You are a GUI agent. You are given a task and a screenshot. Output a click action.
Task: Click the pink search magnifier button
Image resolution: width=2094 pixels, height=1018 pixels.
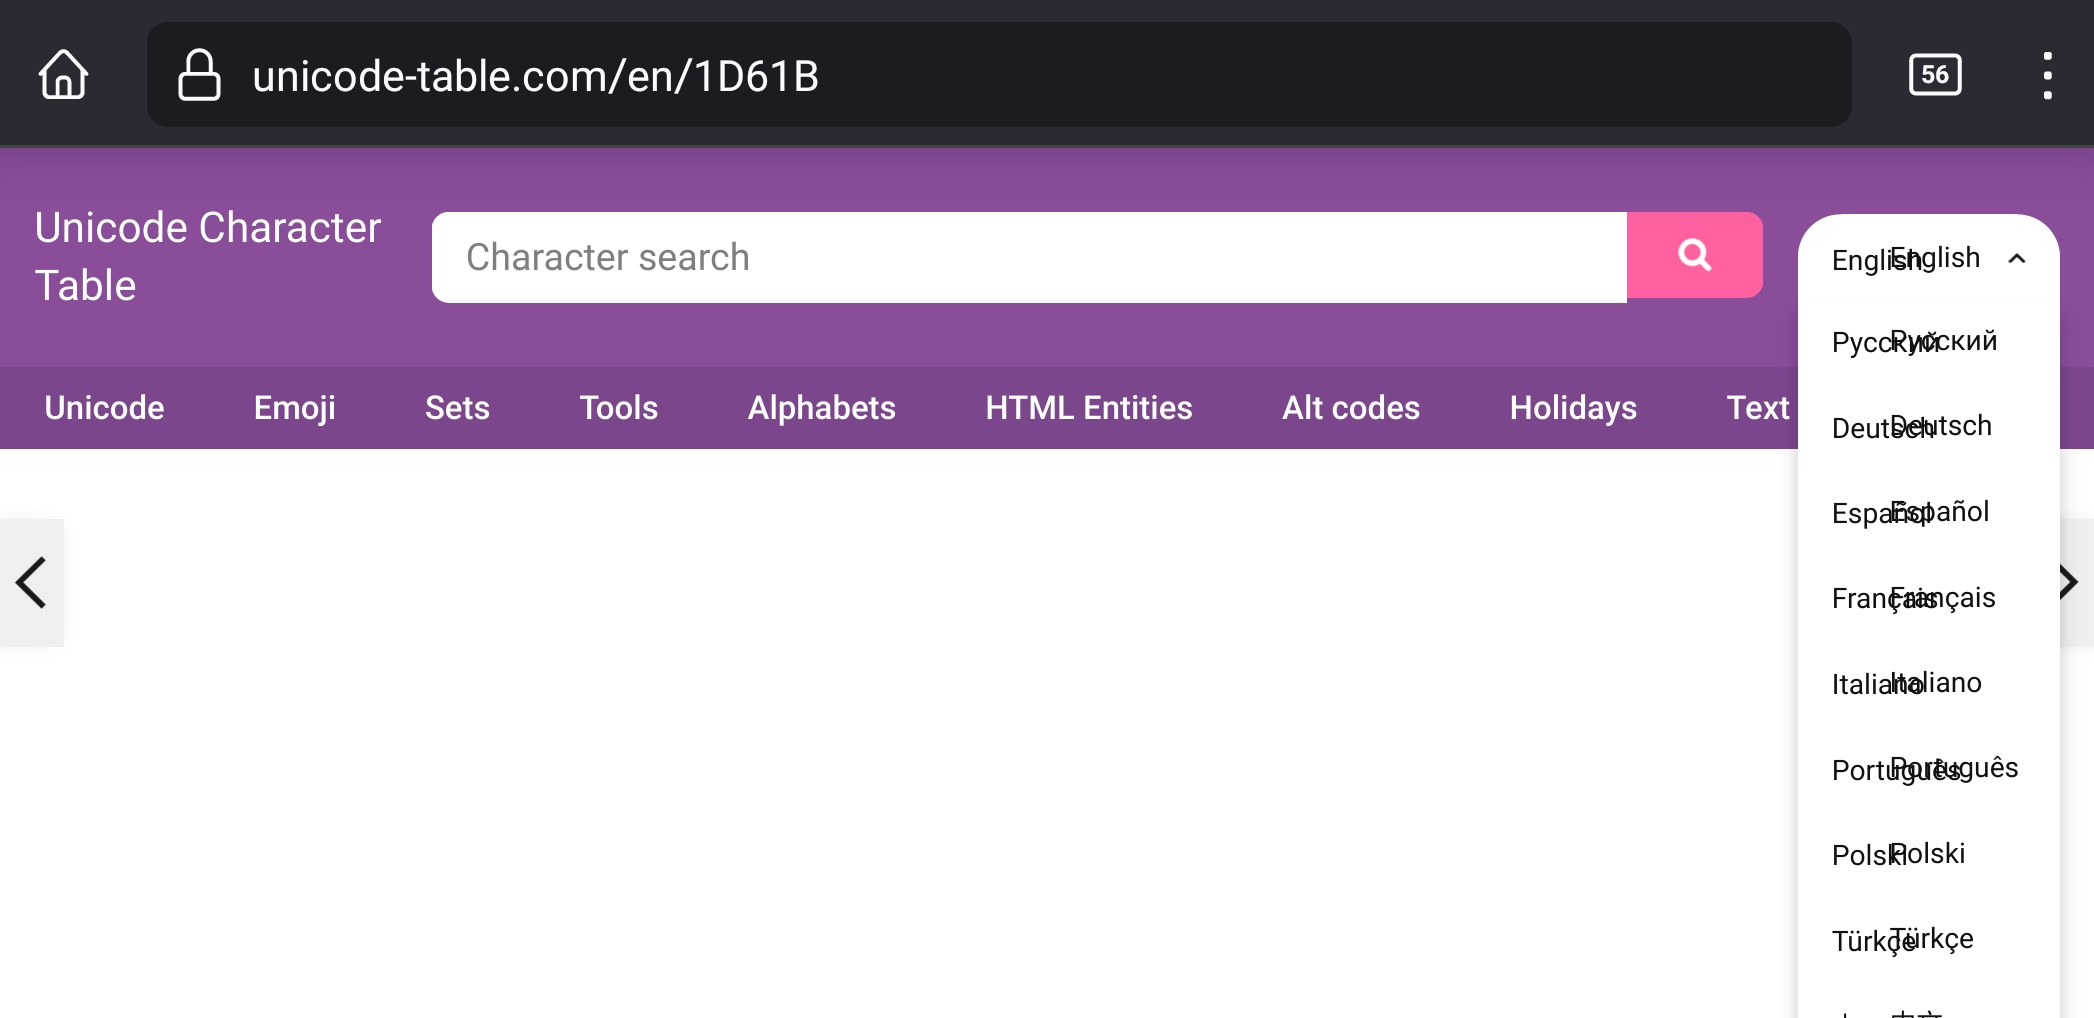tap(1693, 255)
